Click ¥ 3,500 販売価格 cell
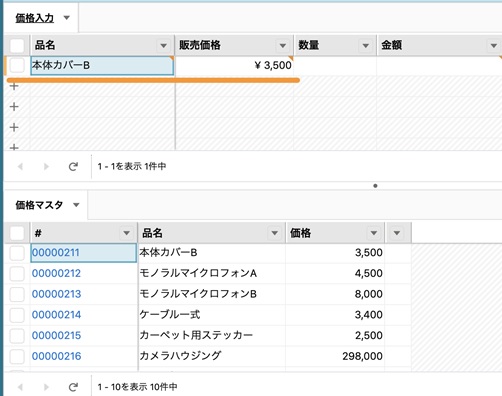 (x=234, y=66)
